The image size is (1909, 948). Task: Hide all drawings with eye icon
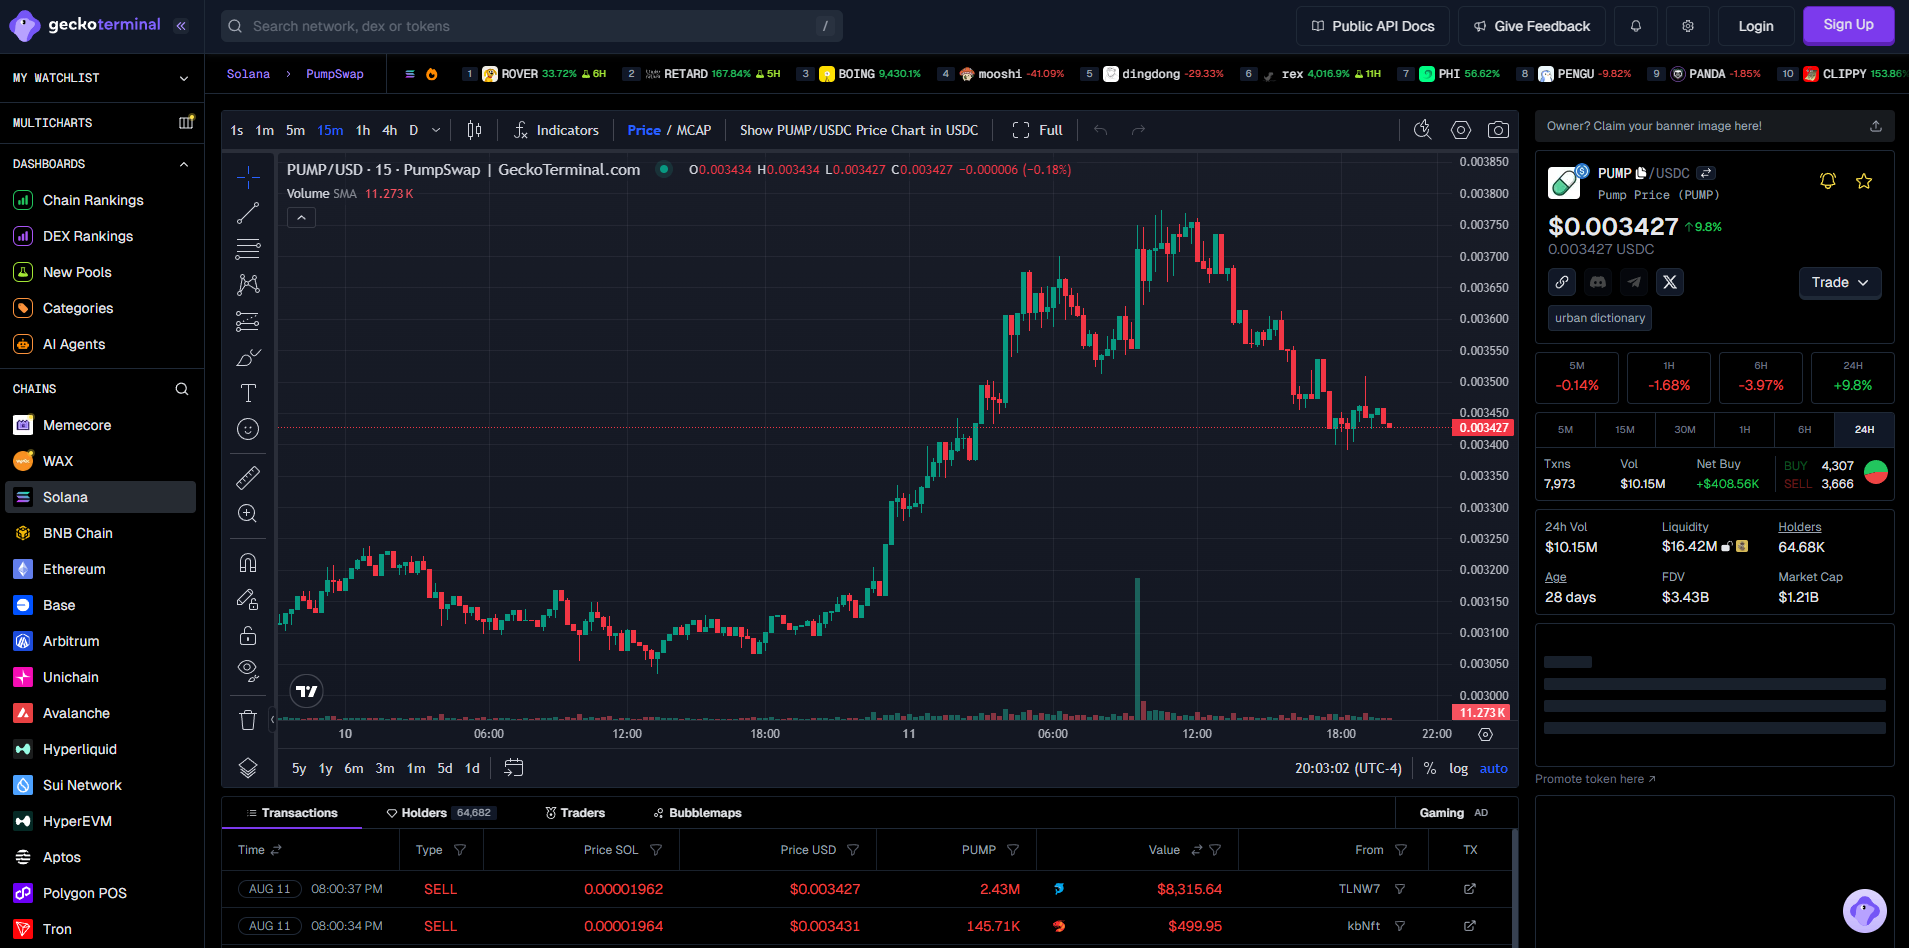(248, 669)
